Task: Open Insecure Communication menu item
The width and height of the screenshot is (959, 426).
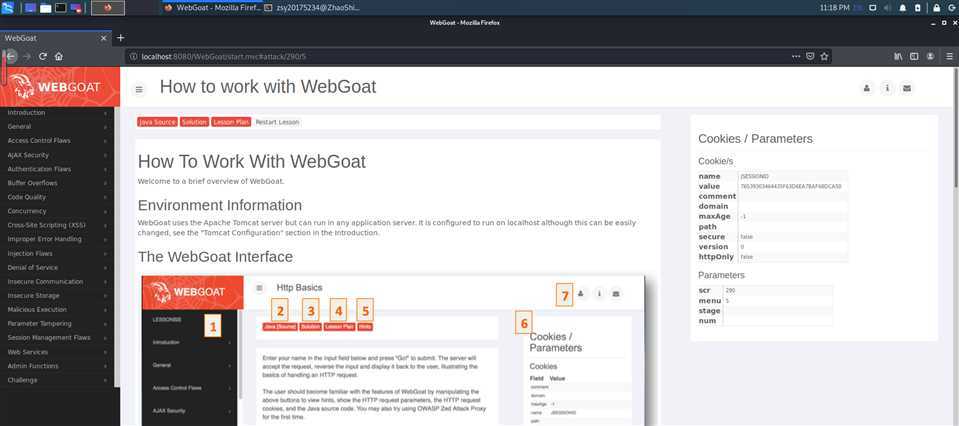Action: coord(57,281)
